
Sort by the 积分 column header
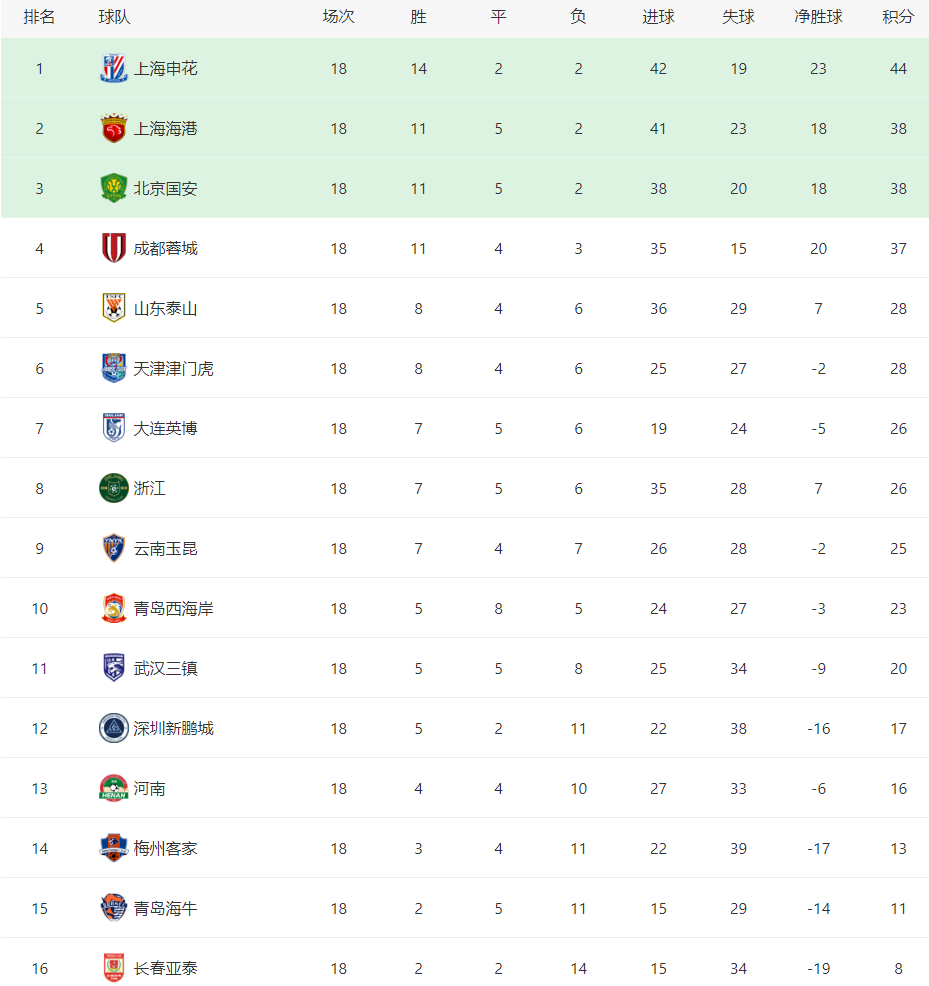point(898,17)
